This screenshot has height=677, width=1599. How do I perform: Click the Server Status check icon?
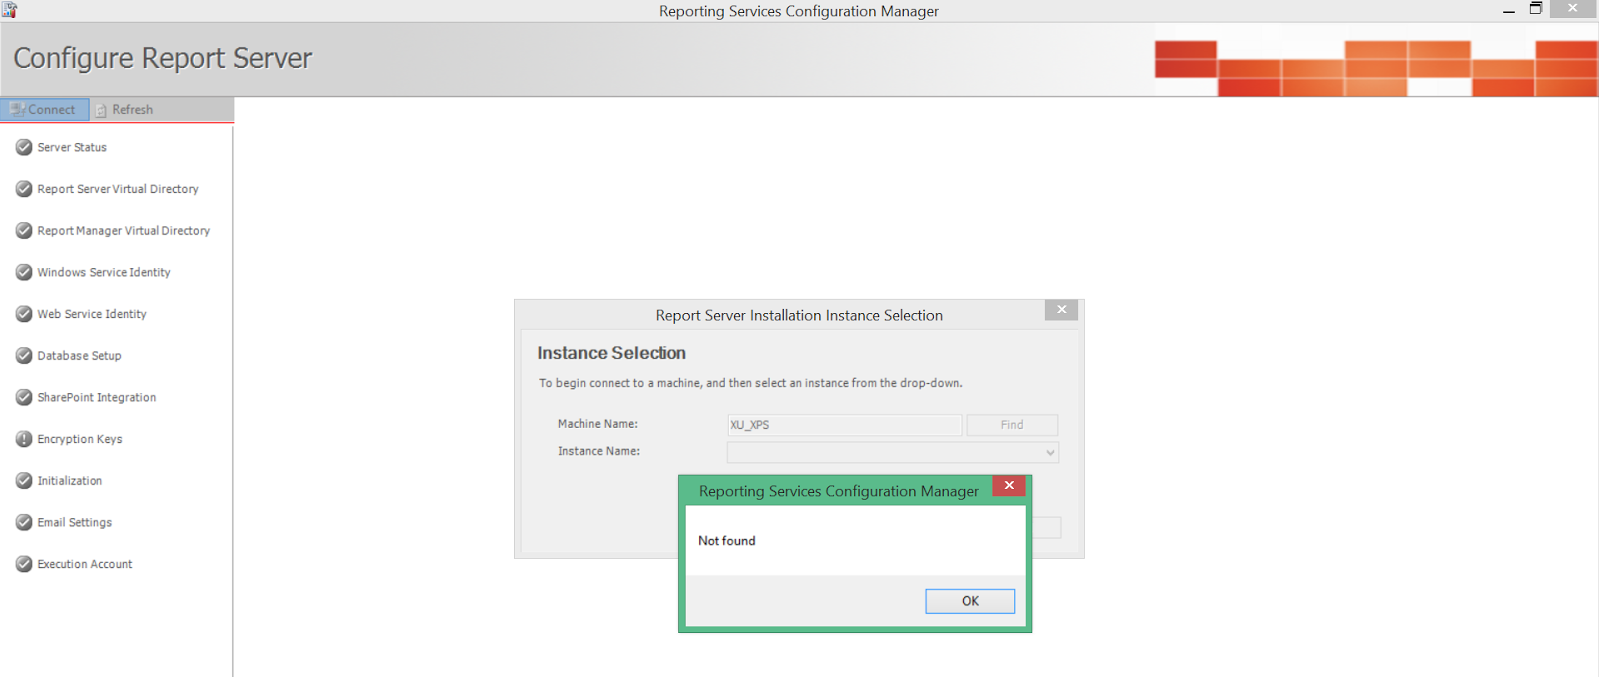pyautogui.click(x=24, y=147)
